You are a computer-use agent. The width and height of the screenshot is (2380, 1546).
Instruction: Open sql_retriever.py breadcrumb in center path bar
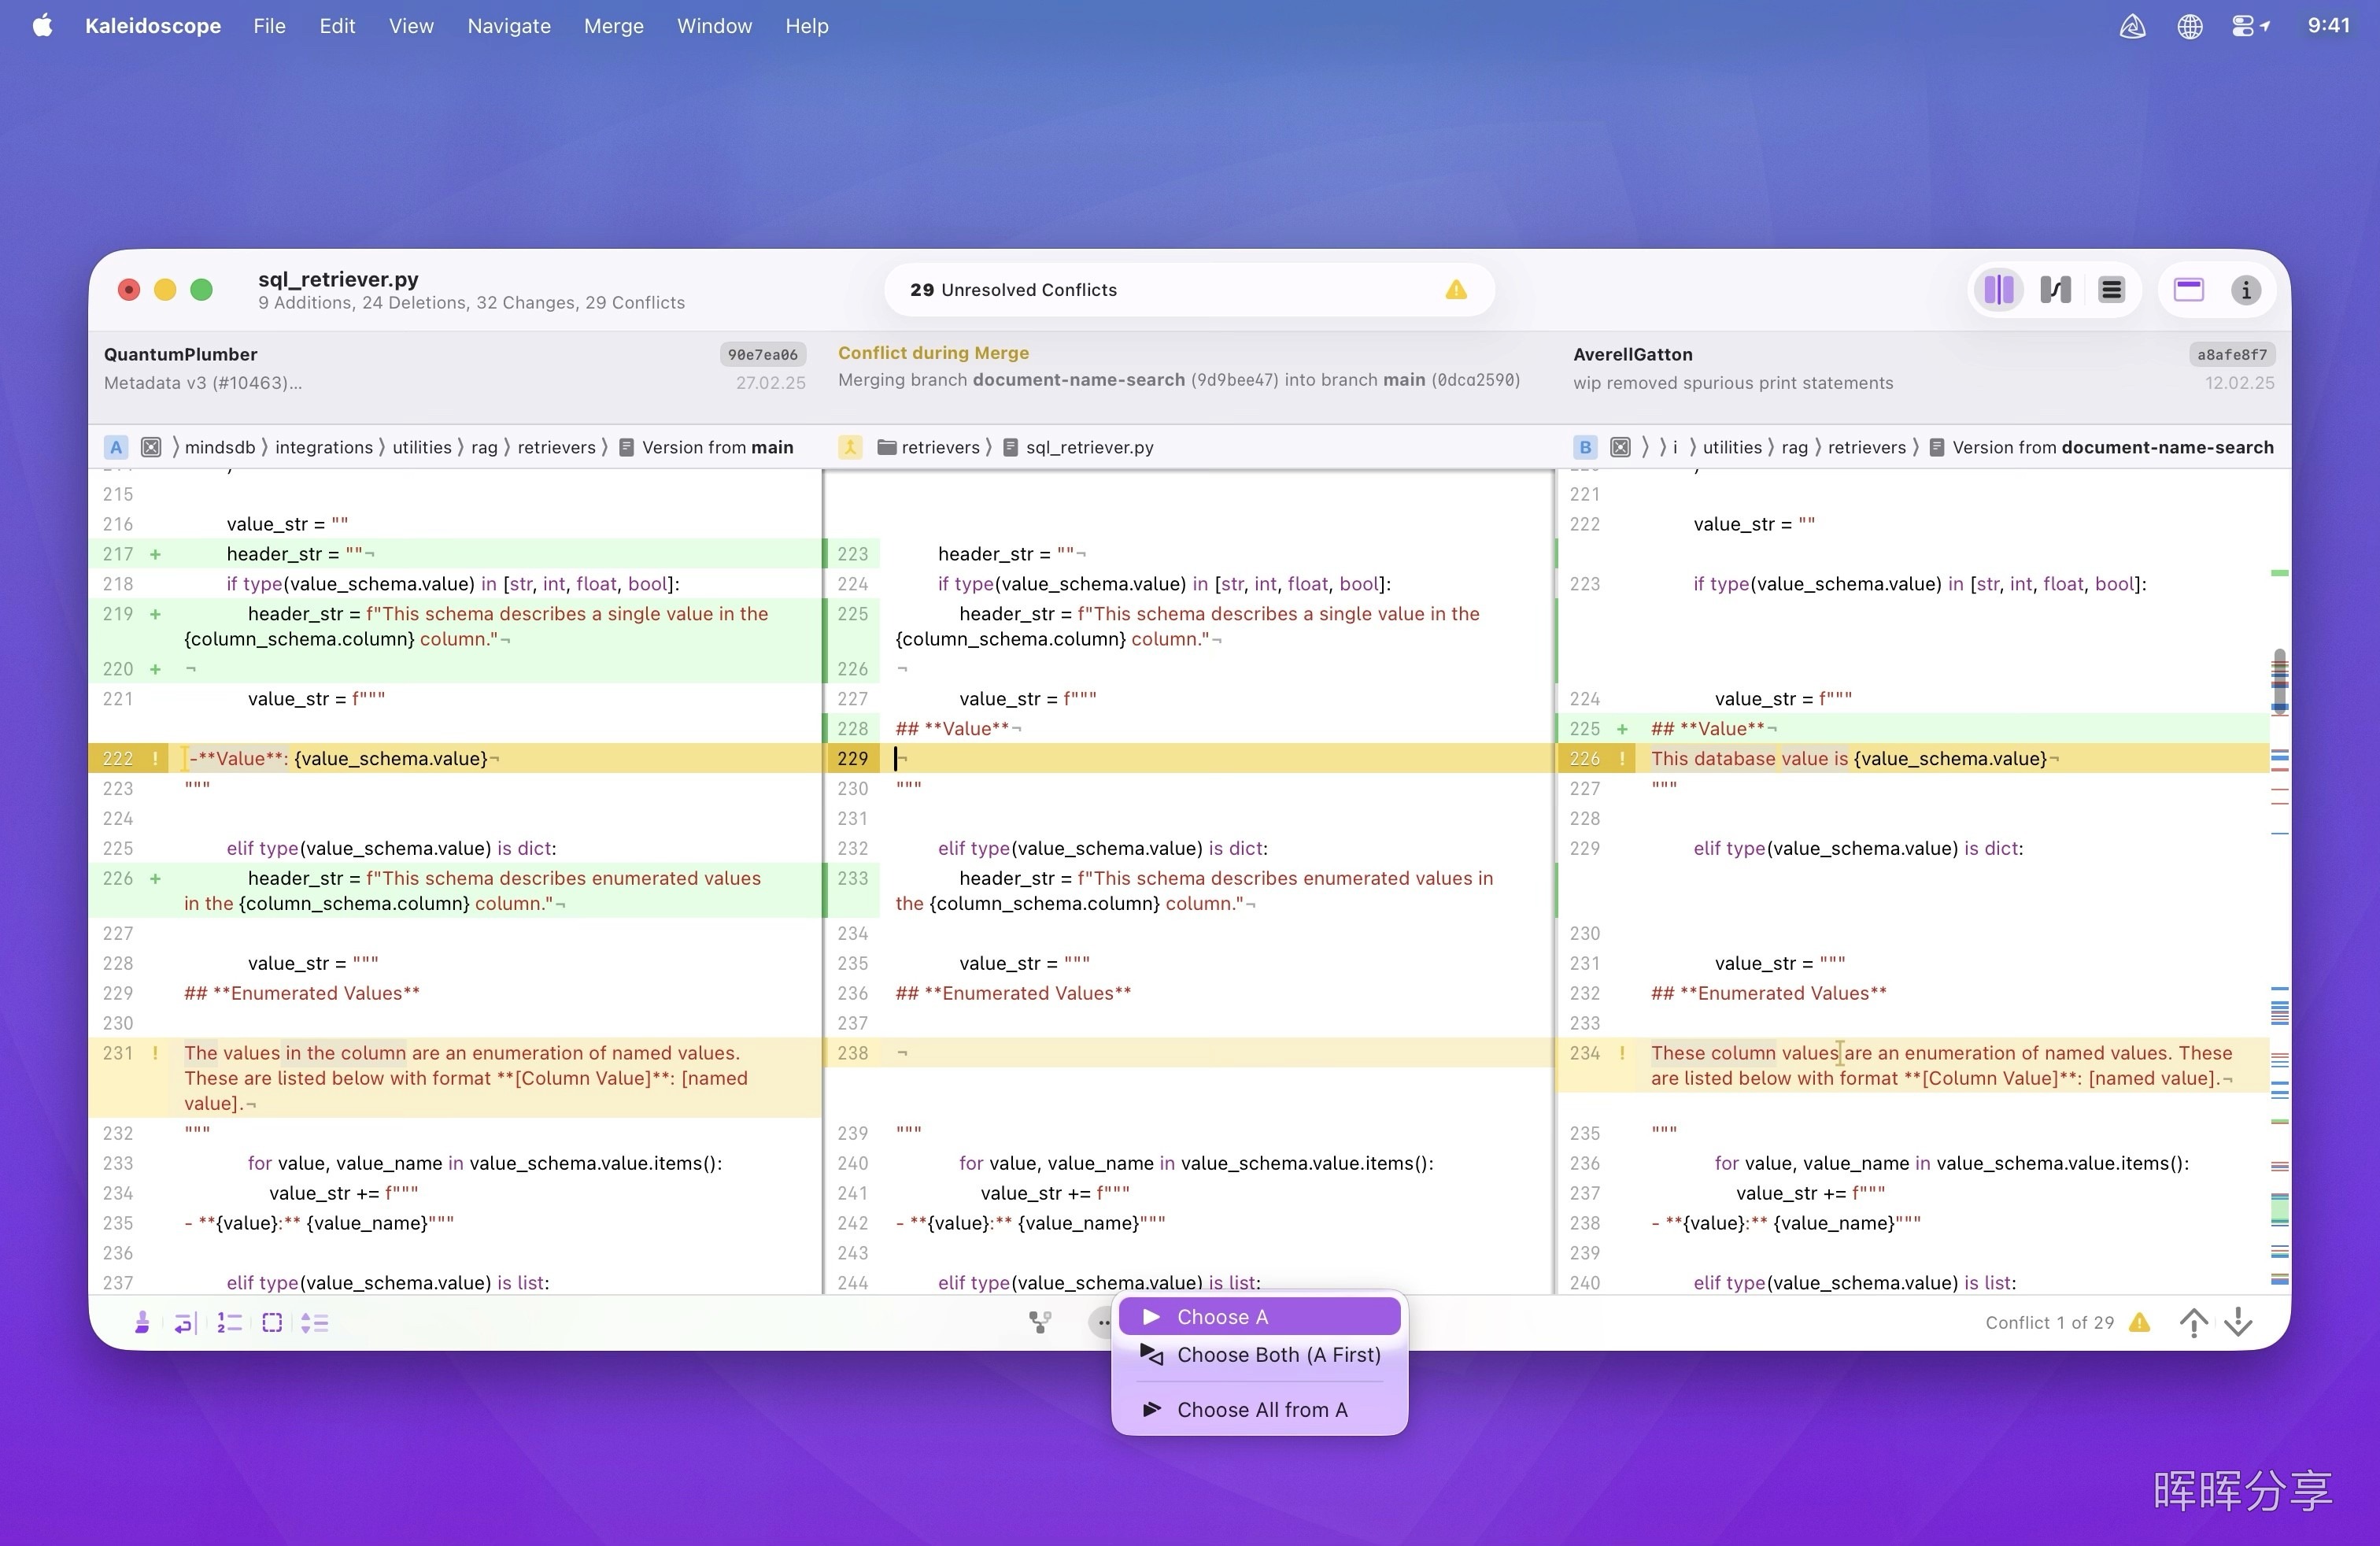coord(1079,447)
